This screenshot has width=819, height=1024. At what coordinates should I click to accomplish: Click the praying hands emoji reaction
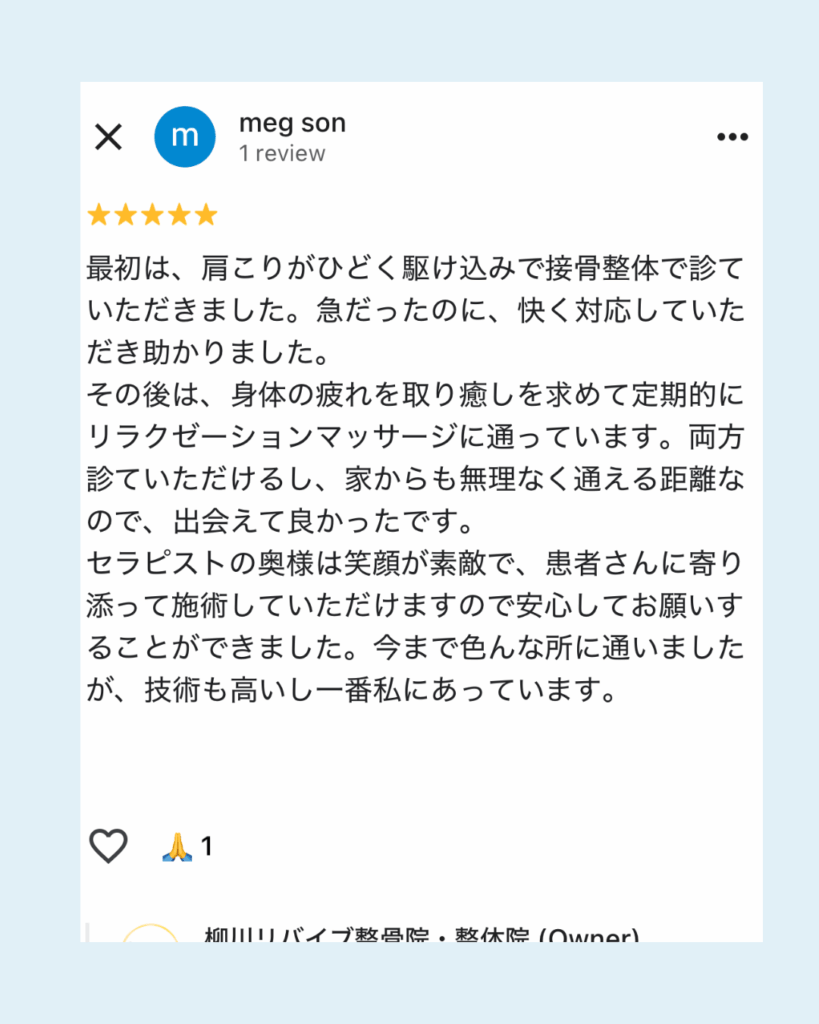pos(177,846)
